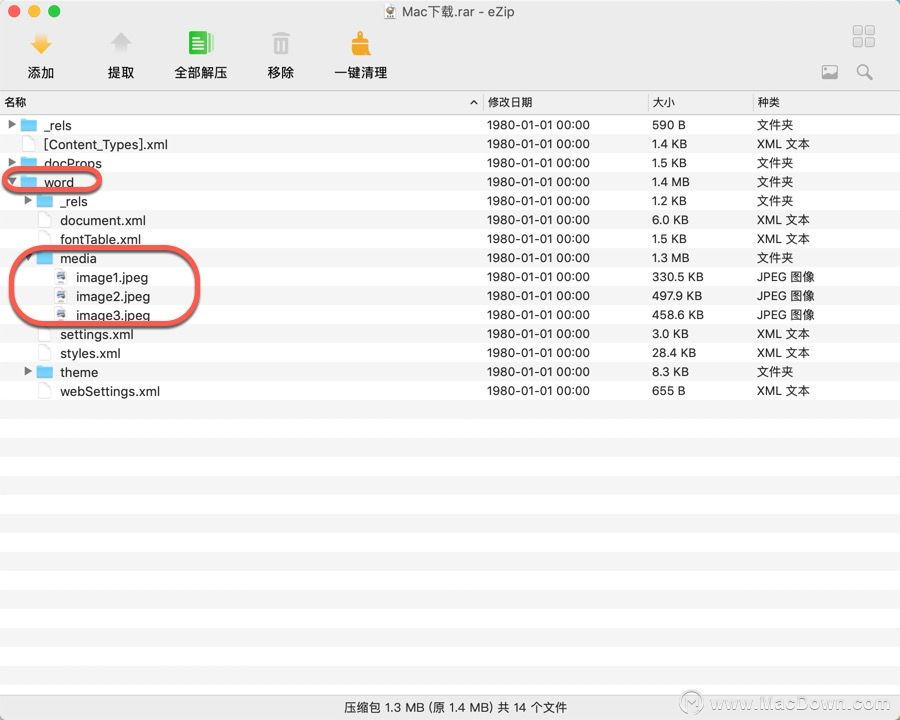This screenshot has height=720, width=900.
Task: Click the 1.3 MB media size cell
Action: click(670, 258)
